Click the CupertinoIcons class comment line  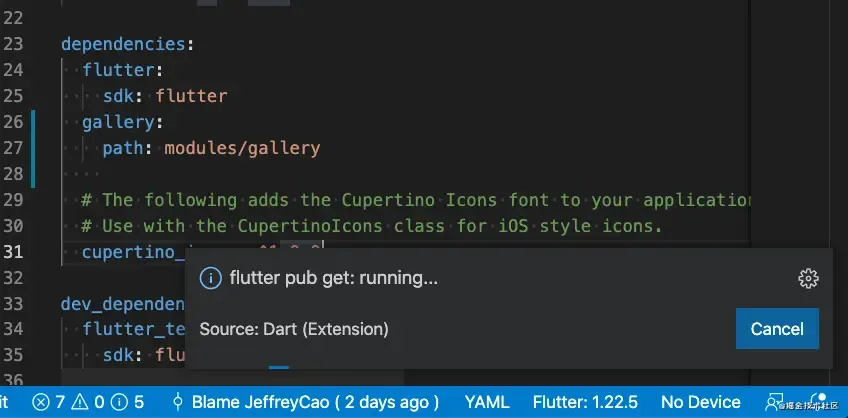pyautogui.click(x=372, y=226)
